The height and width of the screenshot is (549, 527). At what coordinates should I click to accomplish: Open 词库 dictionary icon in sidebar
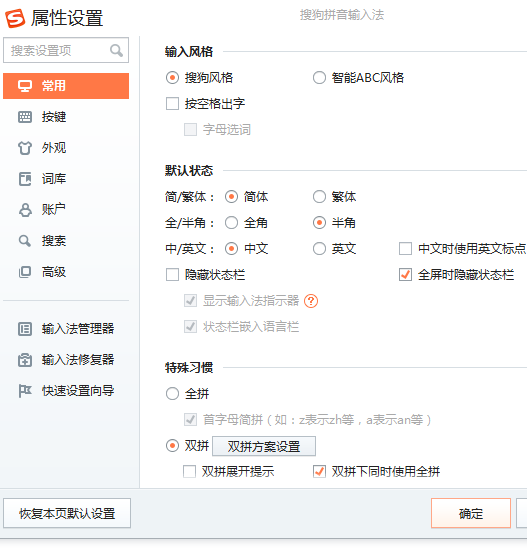click(25, 179)
